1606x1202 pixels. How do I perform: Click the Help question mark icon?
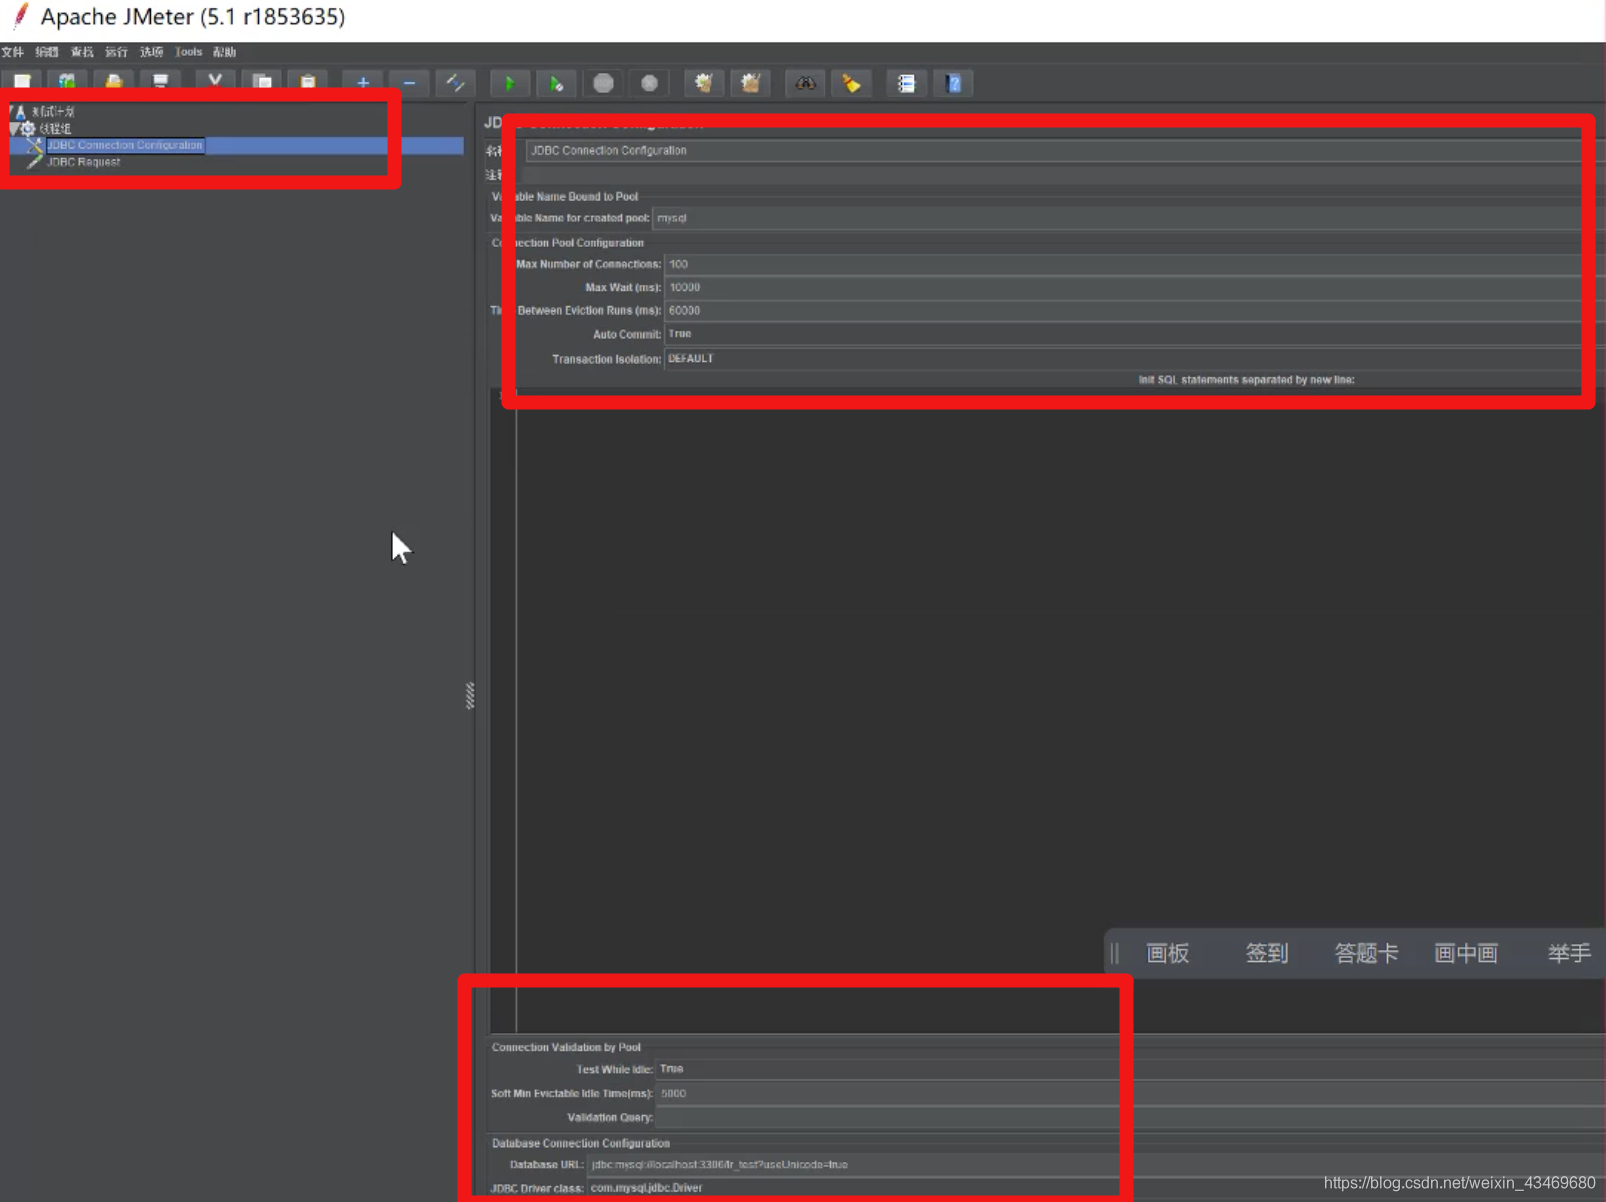coord(953,84)
